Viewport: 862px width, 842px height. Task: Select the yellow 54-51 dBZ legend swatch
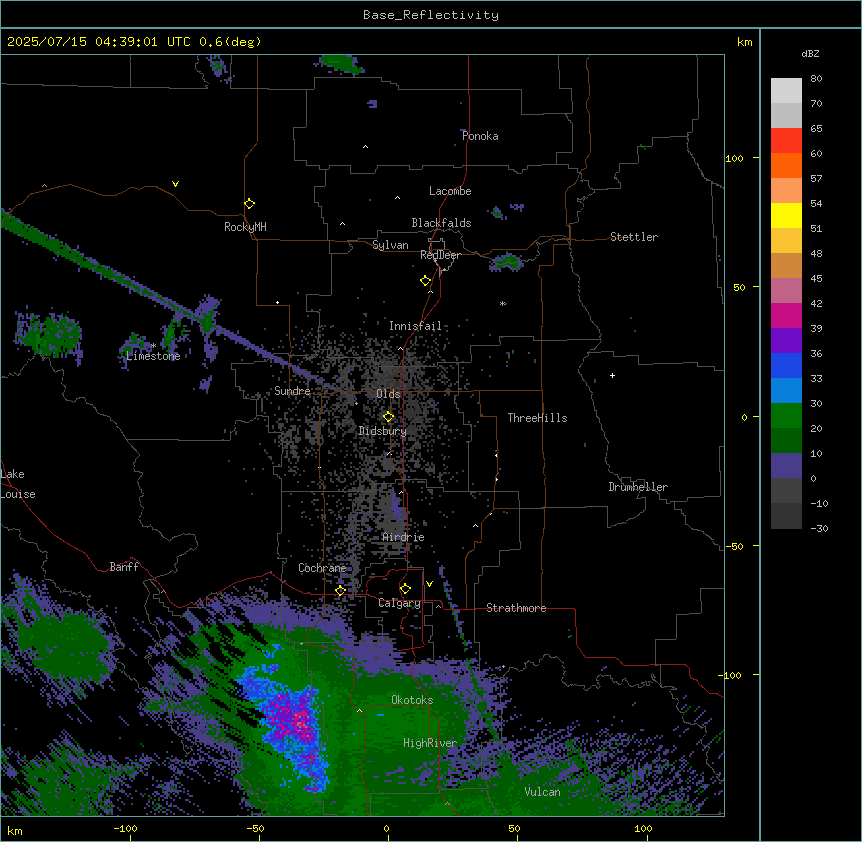[x=786, y=215]
